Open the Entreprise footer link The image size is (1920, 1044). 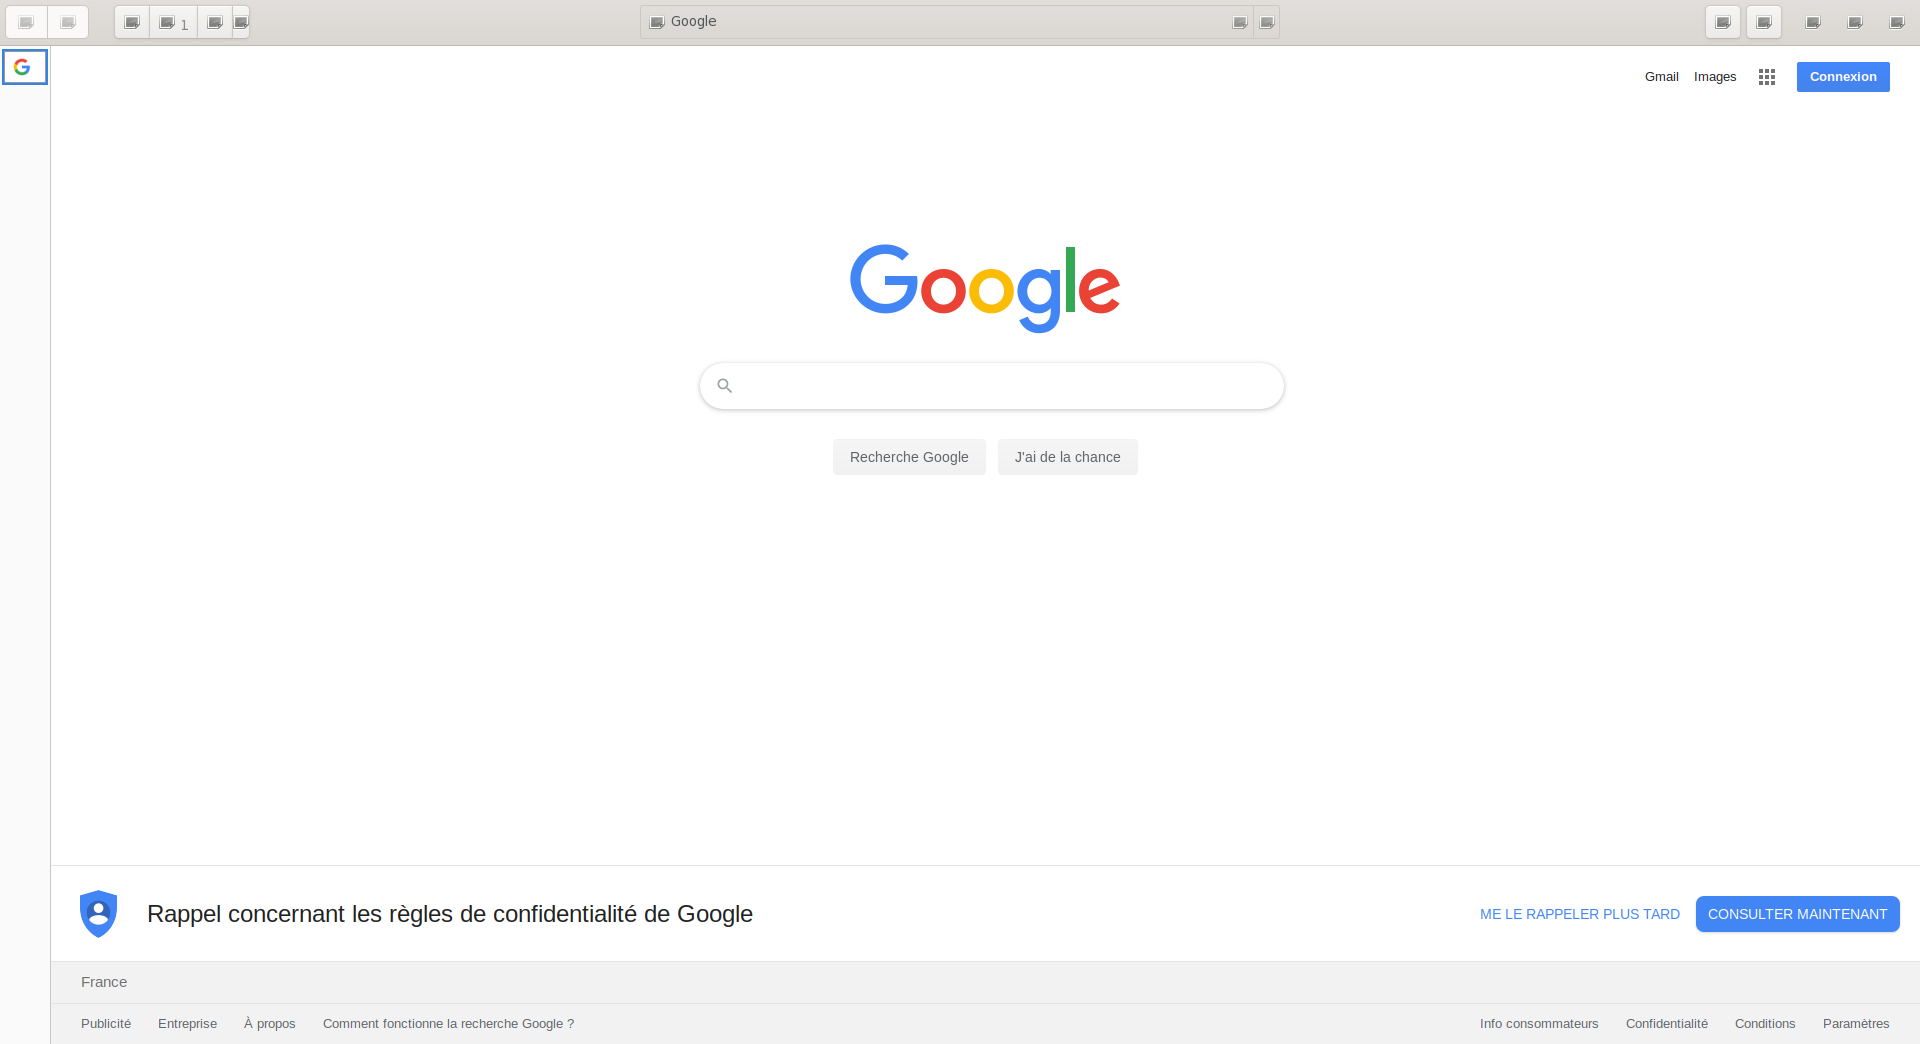(x=187, y=1024)
